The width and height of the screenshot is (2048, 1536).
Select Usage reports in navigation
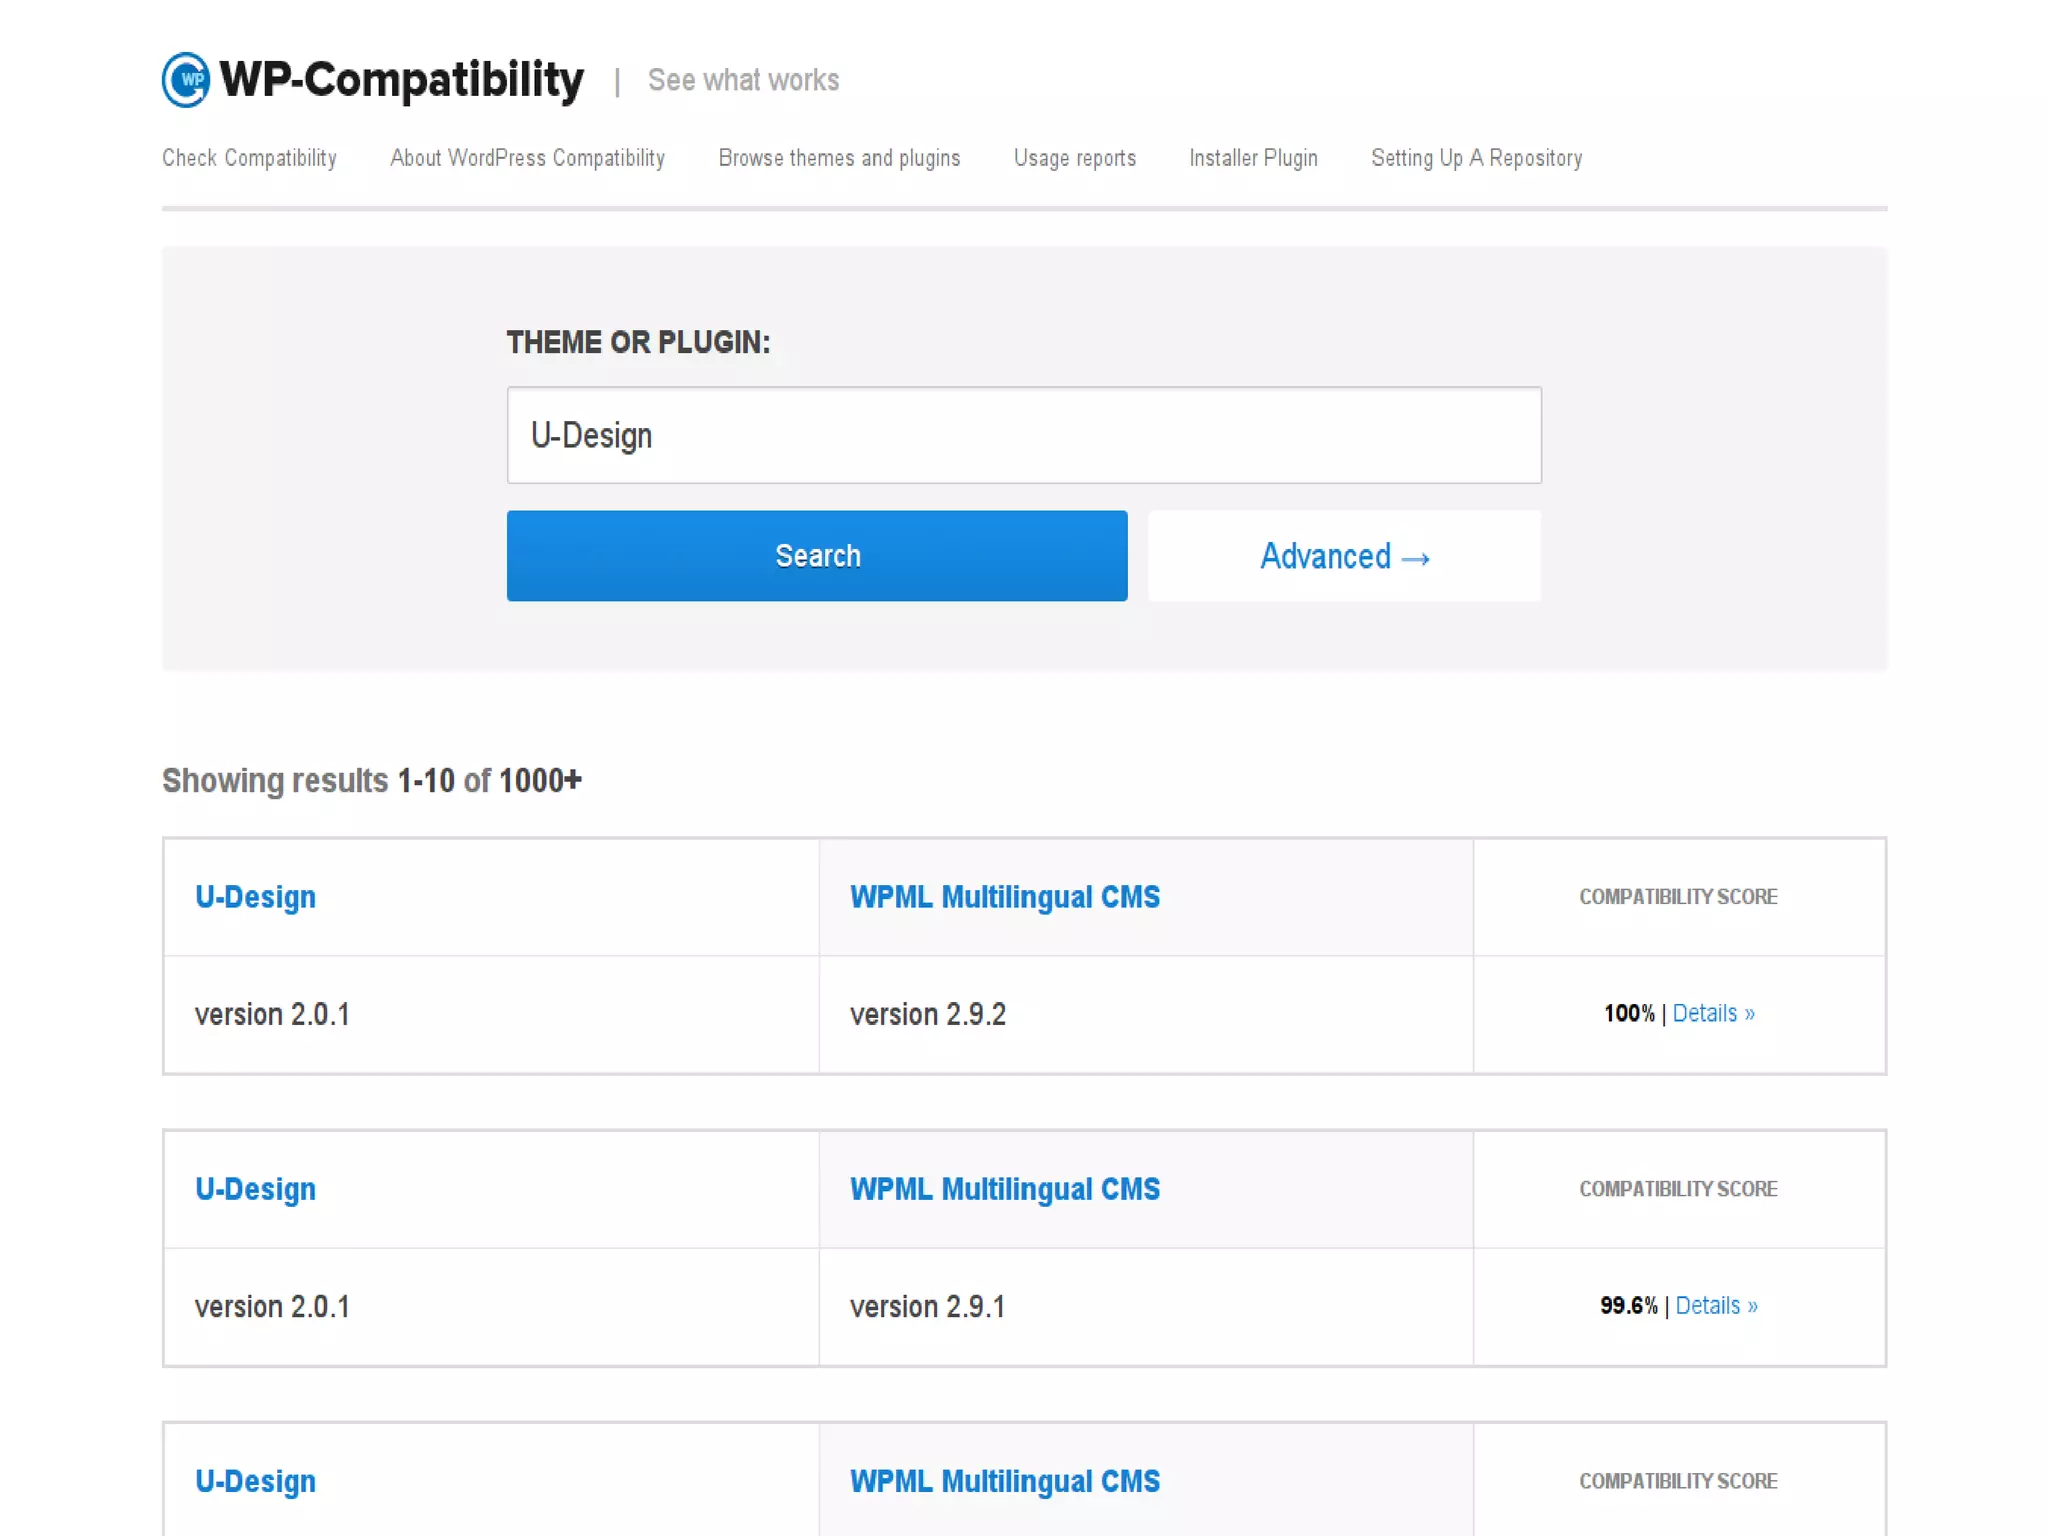click(x=1074, y=158)
